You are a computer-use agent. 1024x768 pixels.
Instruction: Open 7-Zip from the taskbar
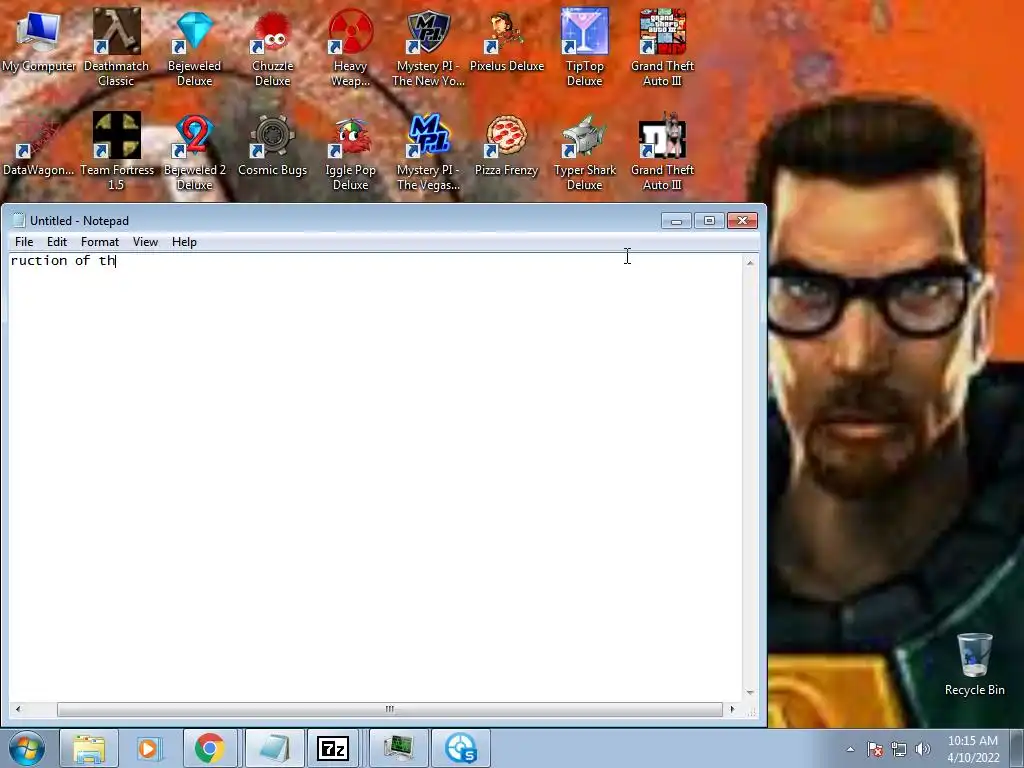click(333, 748)
